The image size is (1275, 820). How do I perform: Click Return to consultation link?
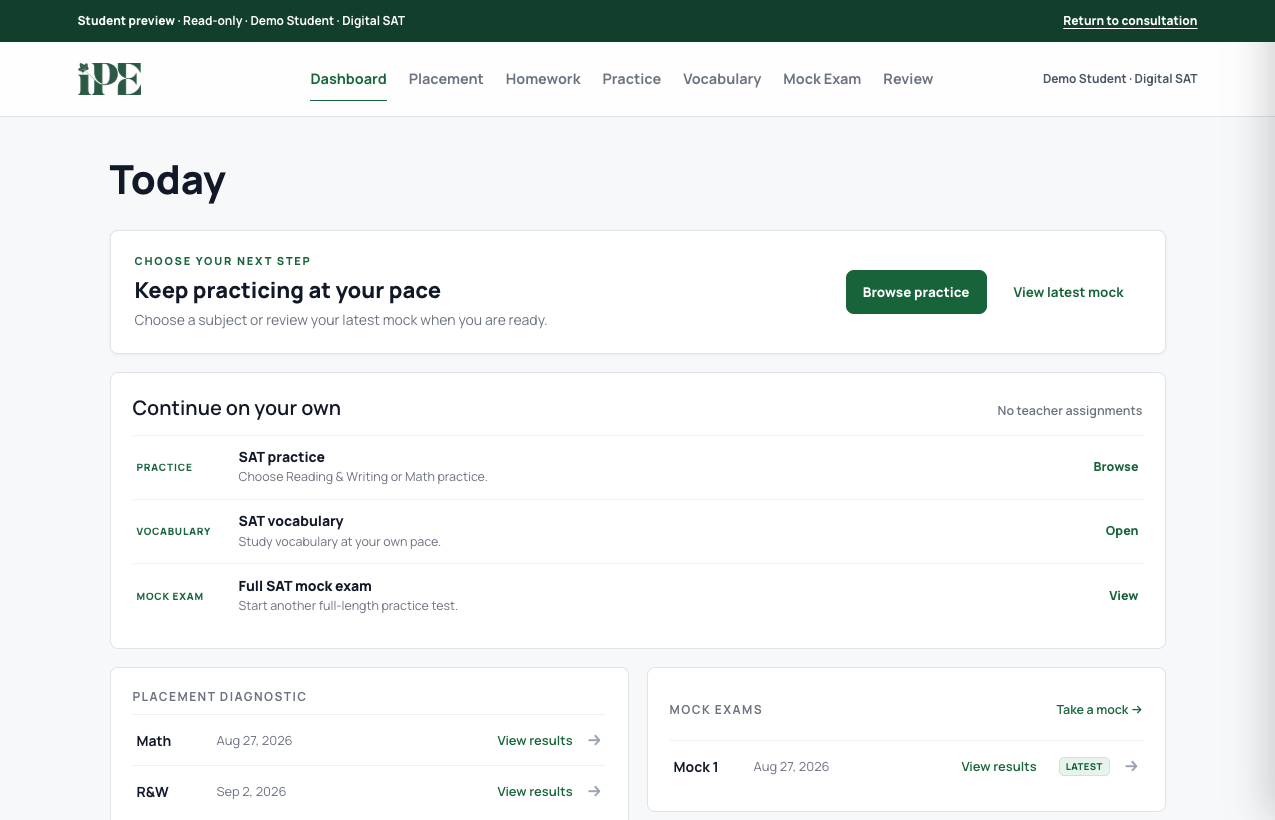tap(1130, 21)
